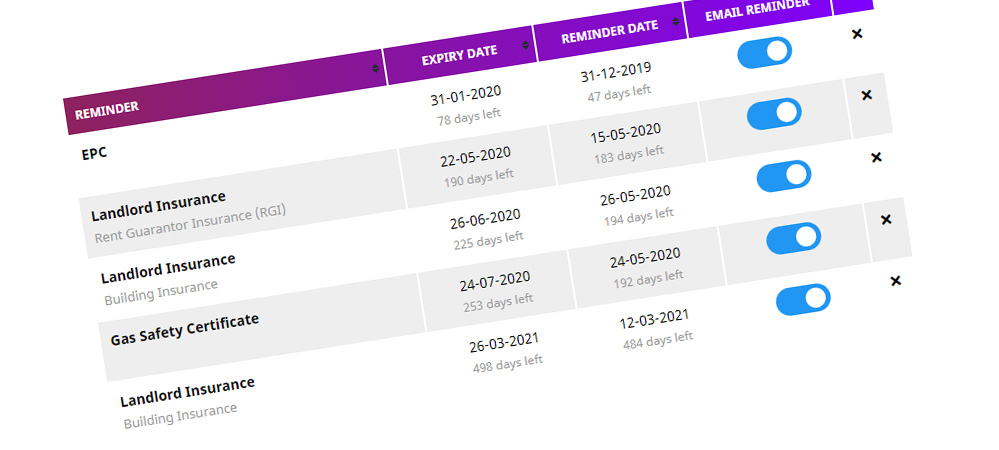Remove the Gas Safety Certificate reminder

(886, 219)
